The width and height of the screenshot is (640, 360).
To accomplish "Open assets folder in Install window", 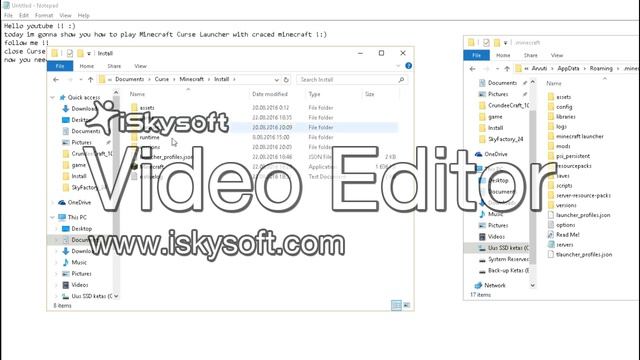I will (147, 108).
